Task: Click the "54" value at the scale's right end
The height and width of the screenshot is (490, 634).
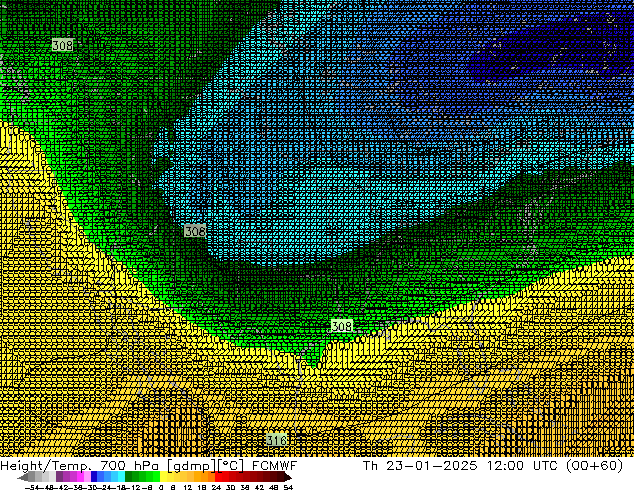Action: [288, 487]
